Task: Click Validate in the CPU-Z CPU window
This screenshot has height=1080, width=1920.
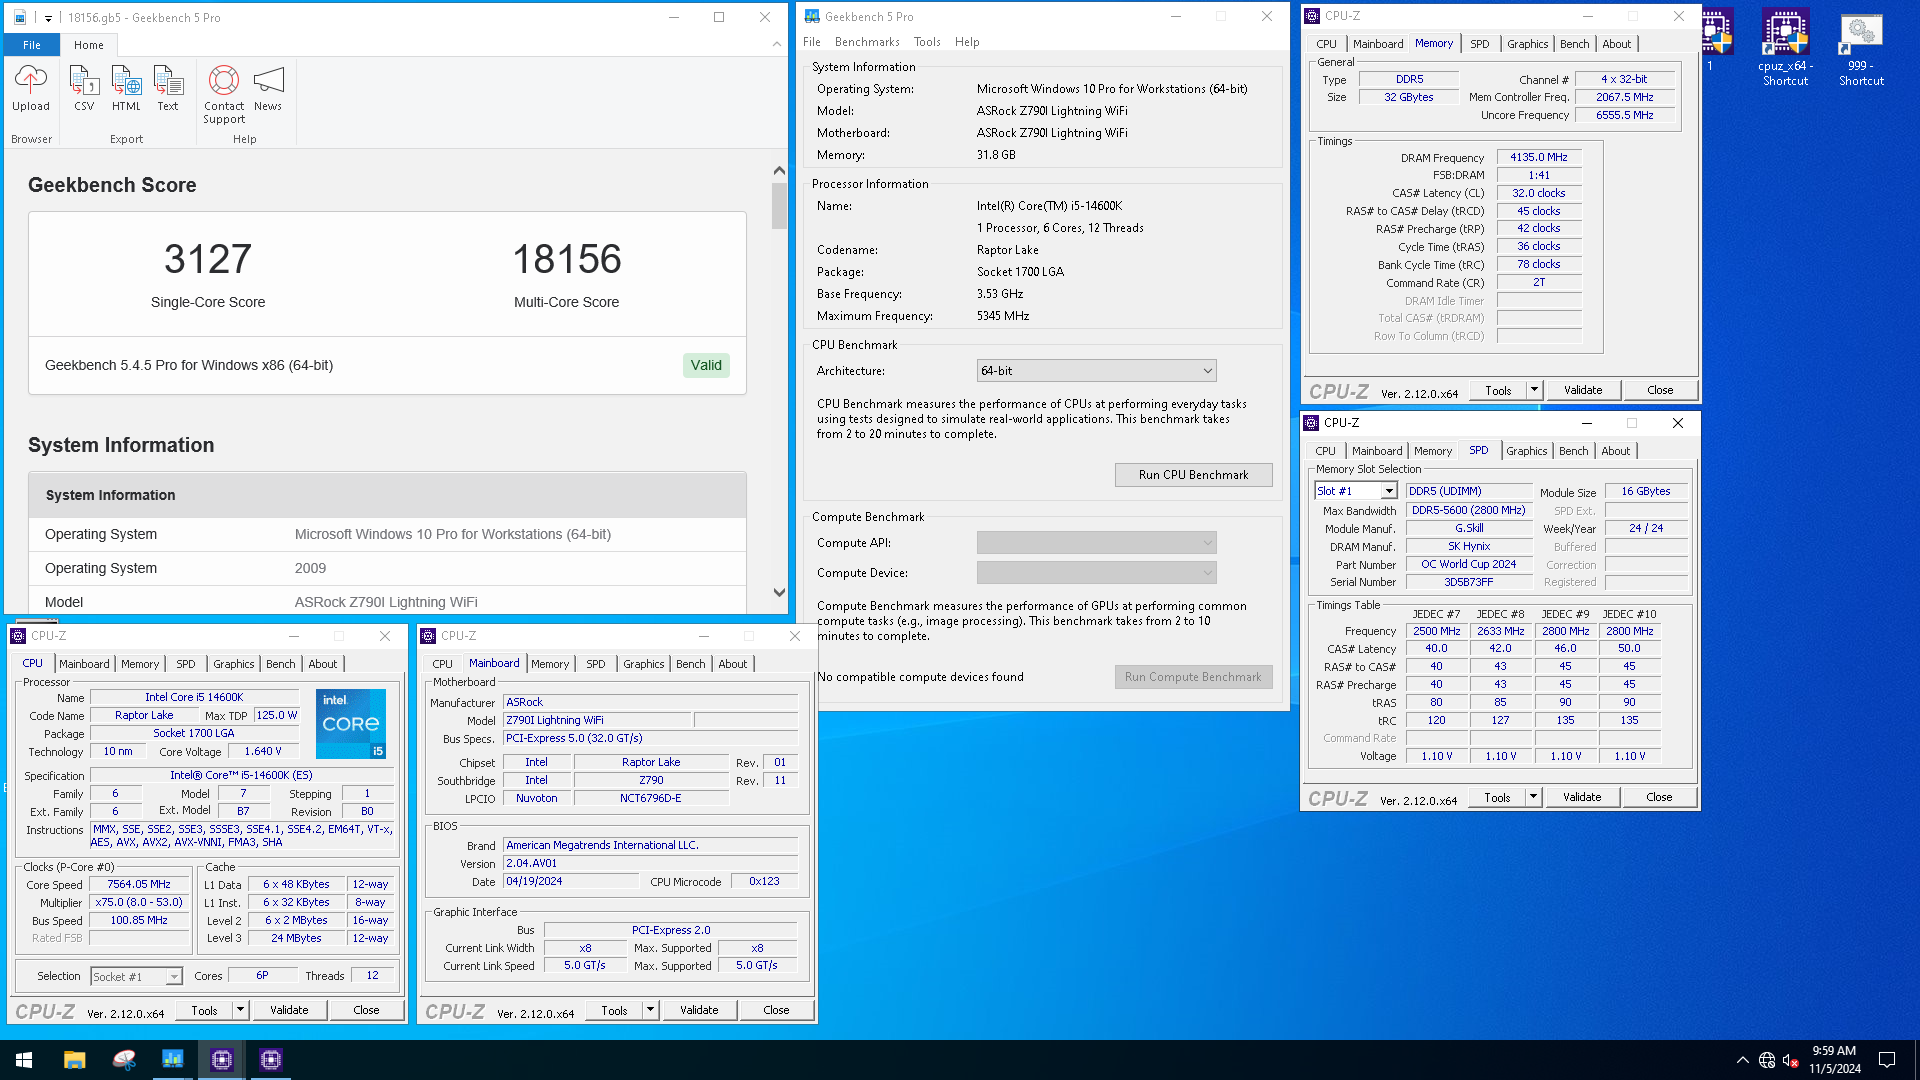Action: tap(289, 1010)
